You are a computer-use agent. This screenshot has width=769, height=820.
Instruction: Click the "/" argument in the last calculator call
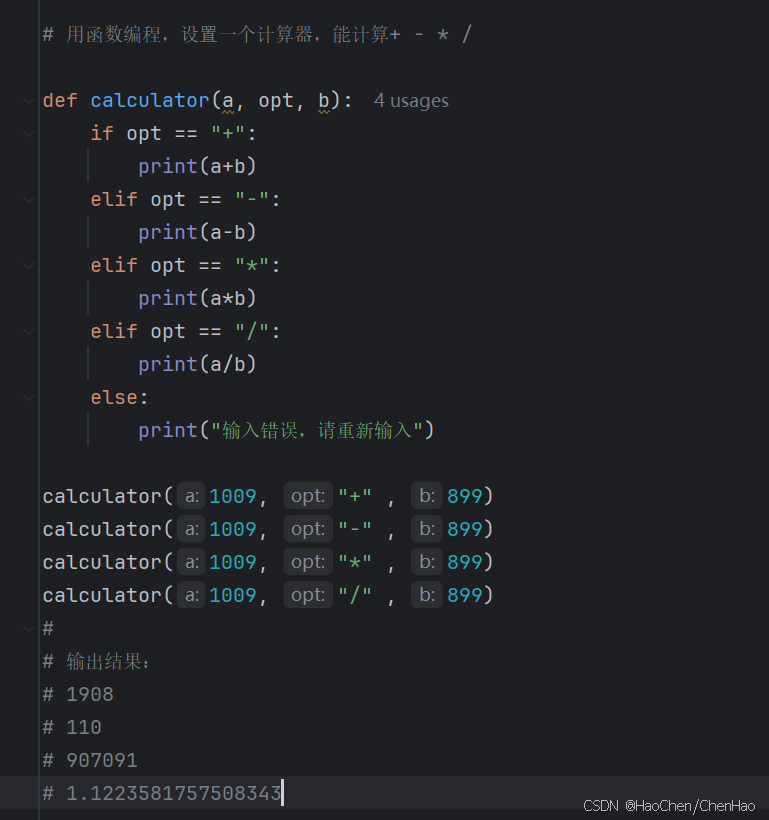(355, 595)
